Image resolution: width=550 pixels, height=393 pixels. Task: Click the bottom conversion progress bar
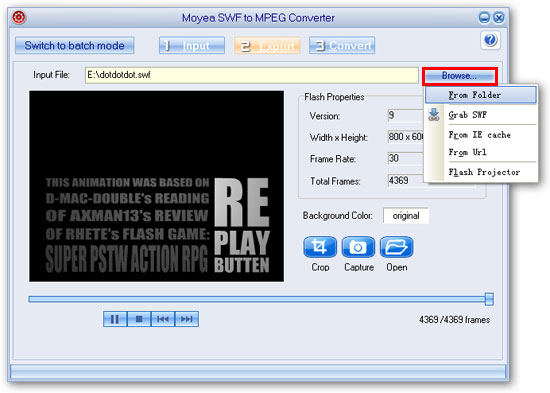tap(258, 371)
